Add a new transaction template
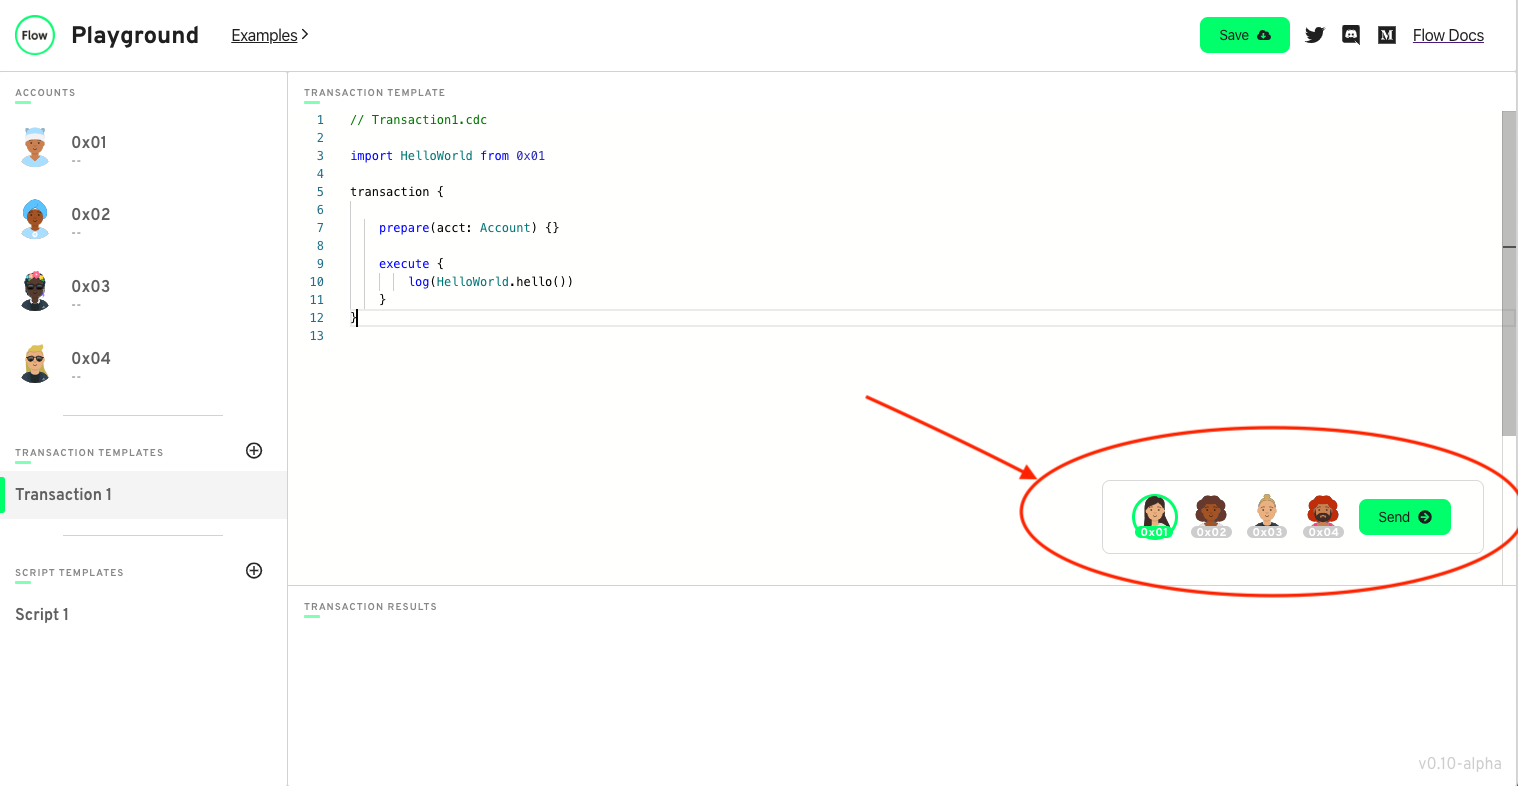Screen dimensions: 1518x786 point(254,451)
